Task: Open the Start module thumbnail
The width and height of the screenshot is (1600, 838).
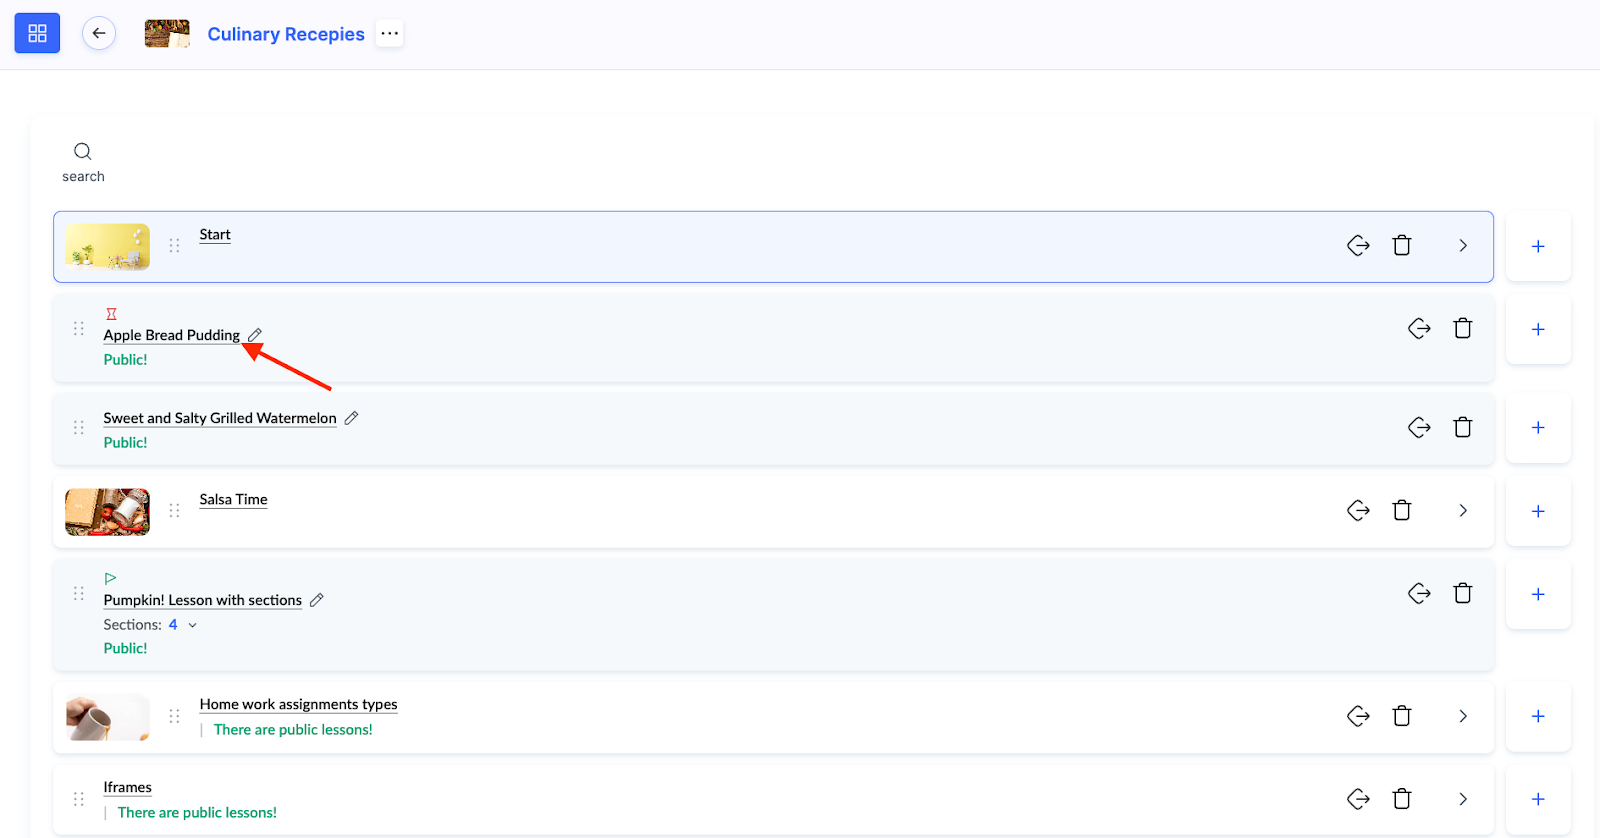Action: coord(108,246)
